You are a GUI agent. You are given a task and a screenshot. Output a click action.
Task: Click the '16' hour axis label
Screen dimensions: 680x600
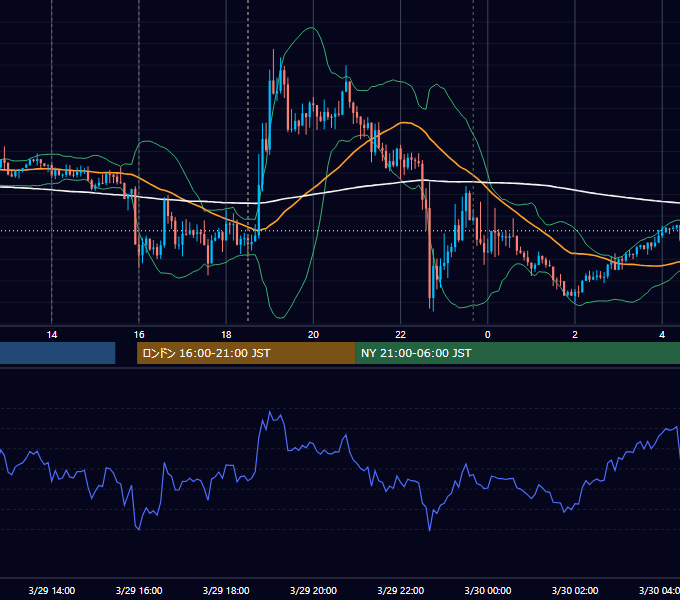pos(139,335)
